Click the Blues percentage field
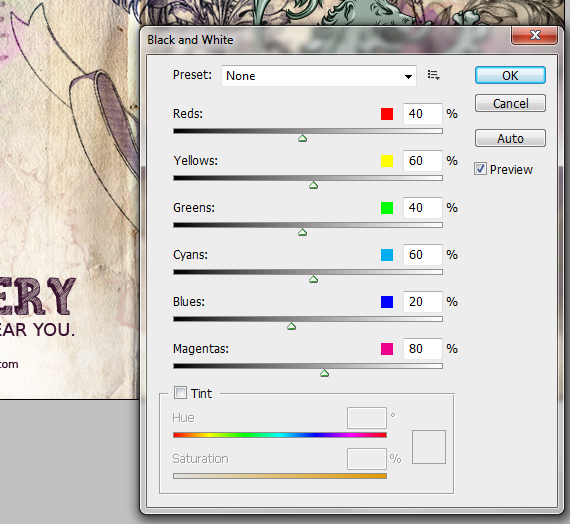 coord(423,301)
